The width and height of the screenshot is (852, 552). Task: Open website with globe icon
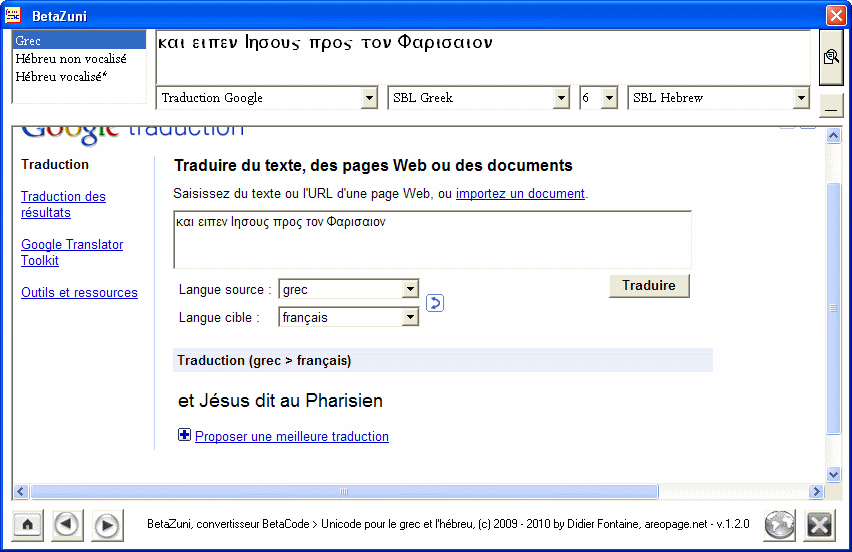tap(780, 525)
